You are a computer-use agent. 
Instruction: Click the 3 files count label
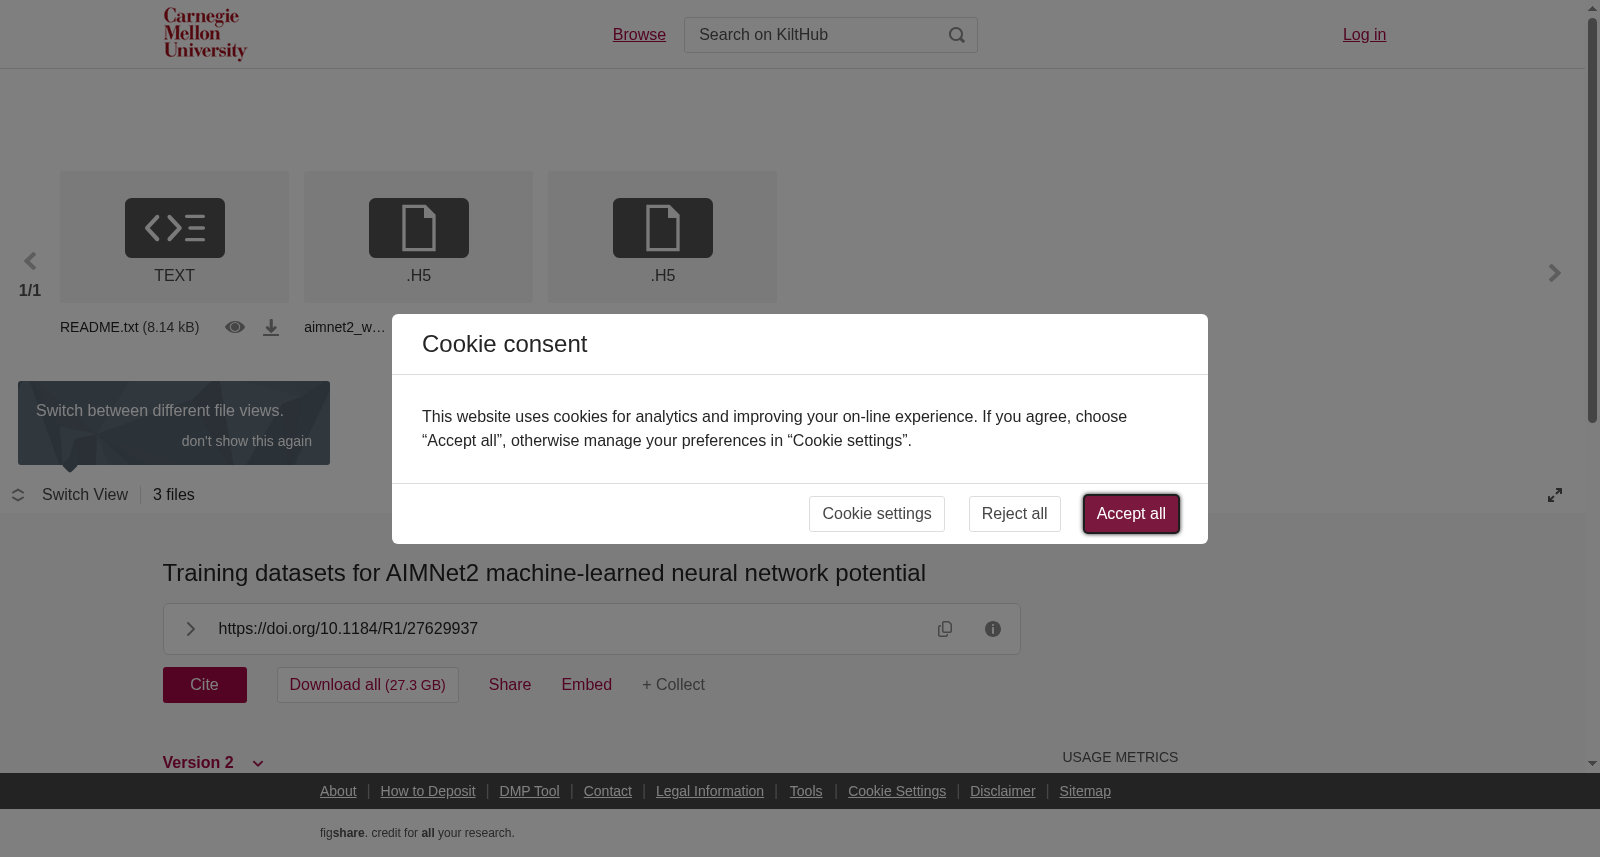[174, 495]
